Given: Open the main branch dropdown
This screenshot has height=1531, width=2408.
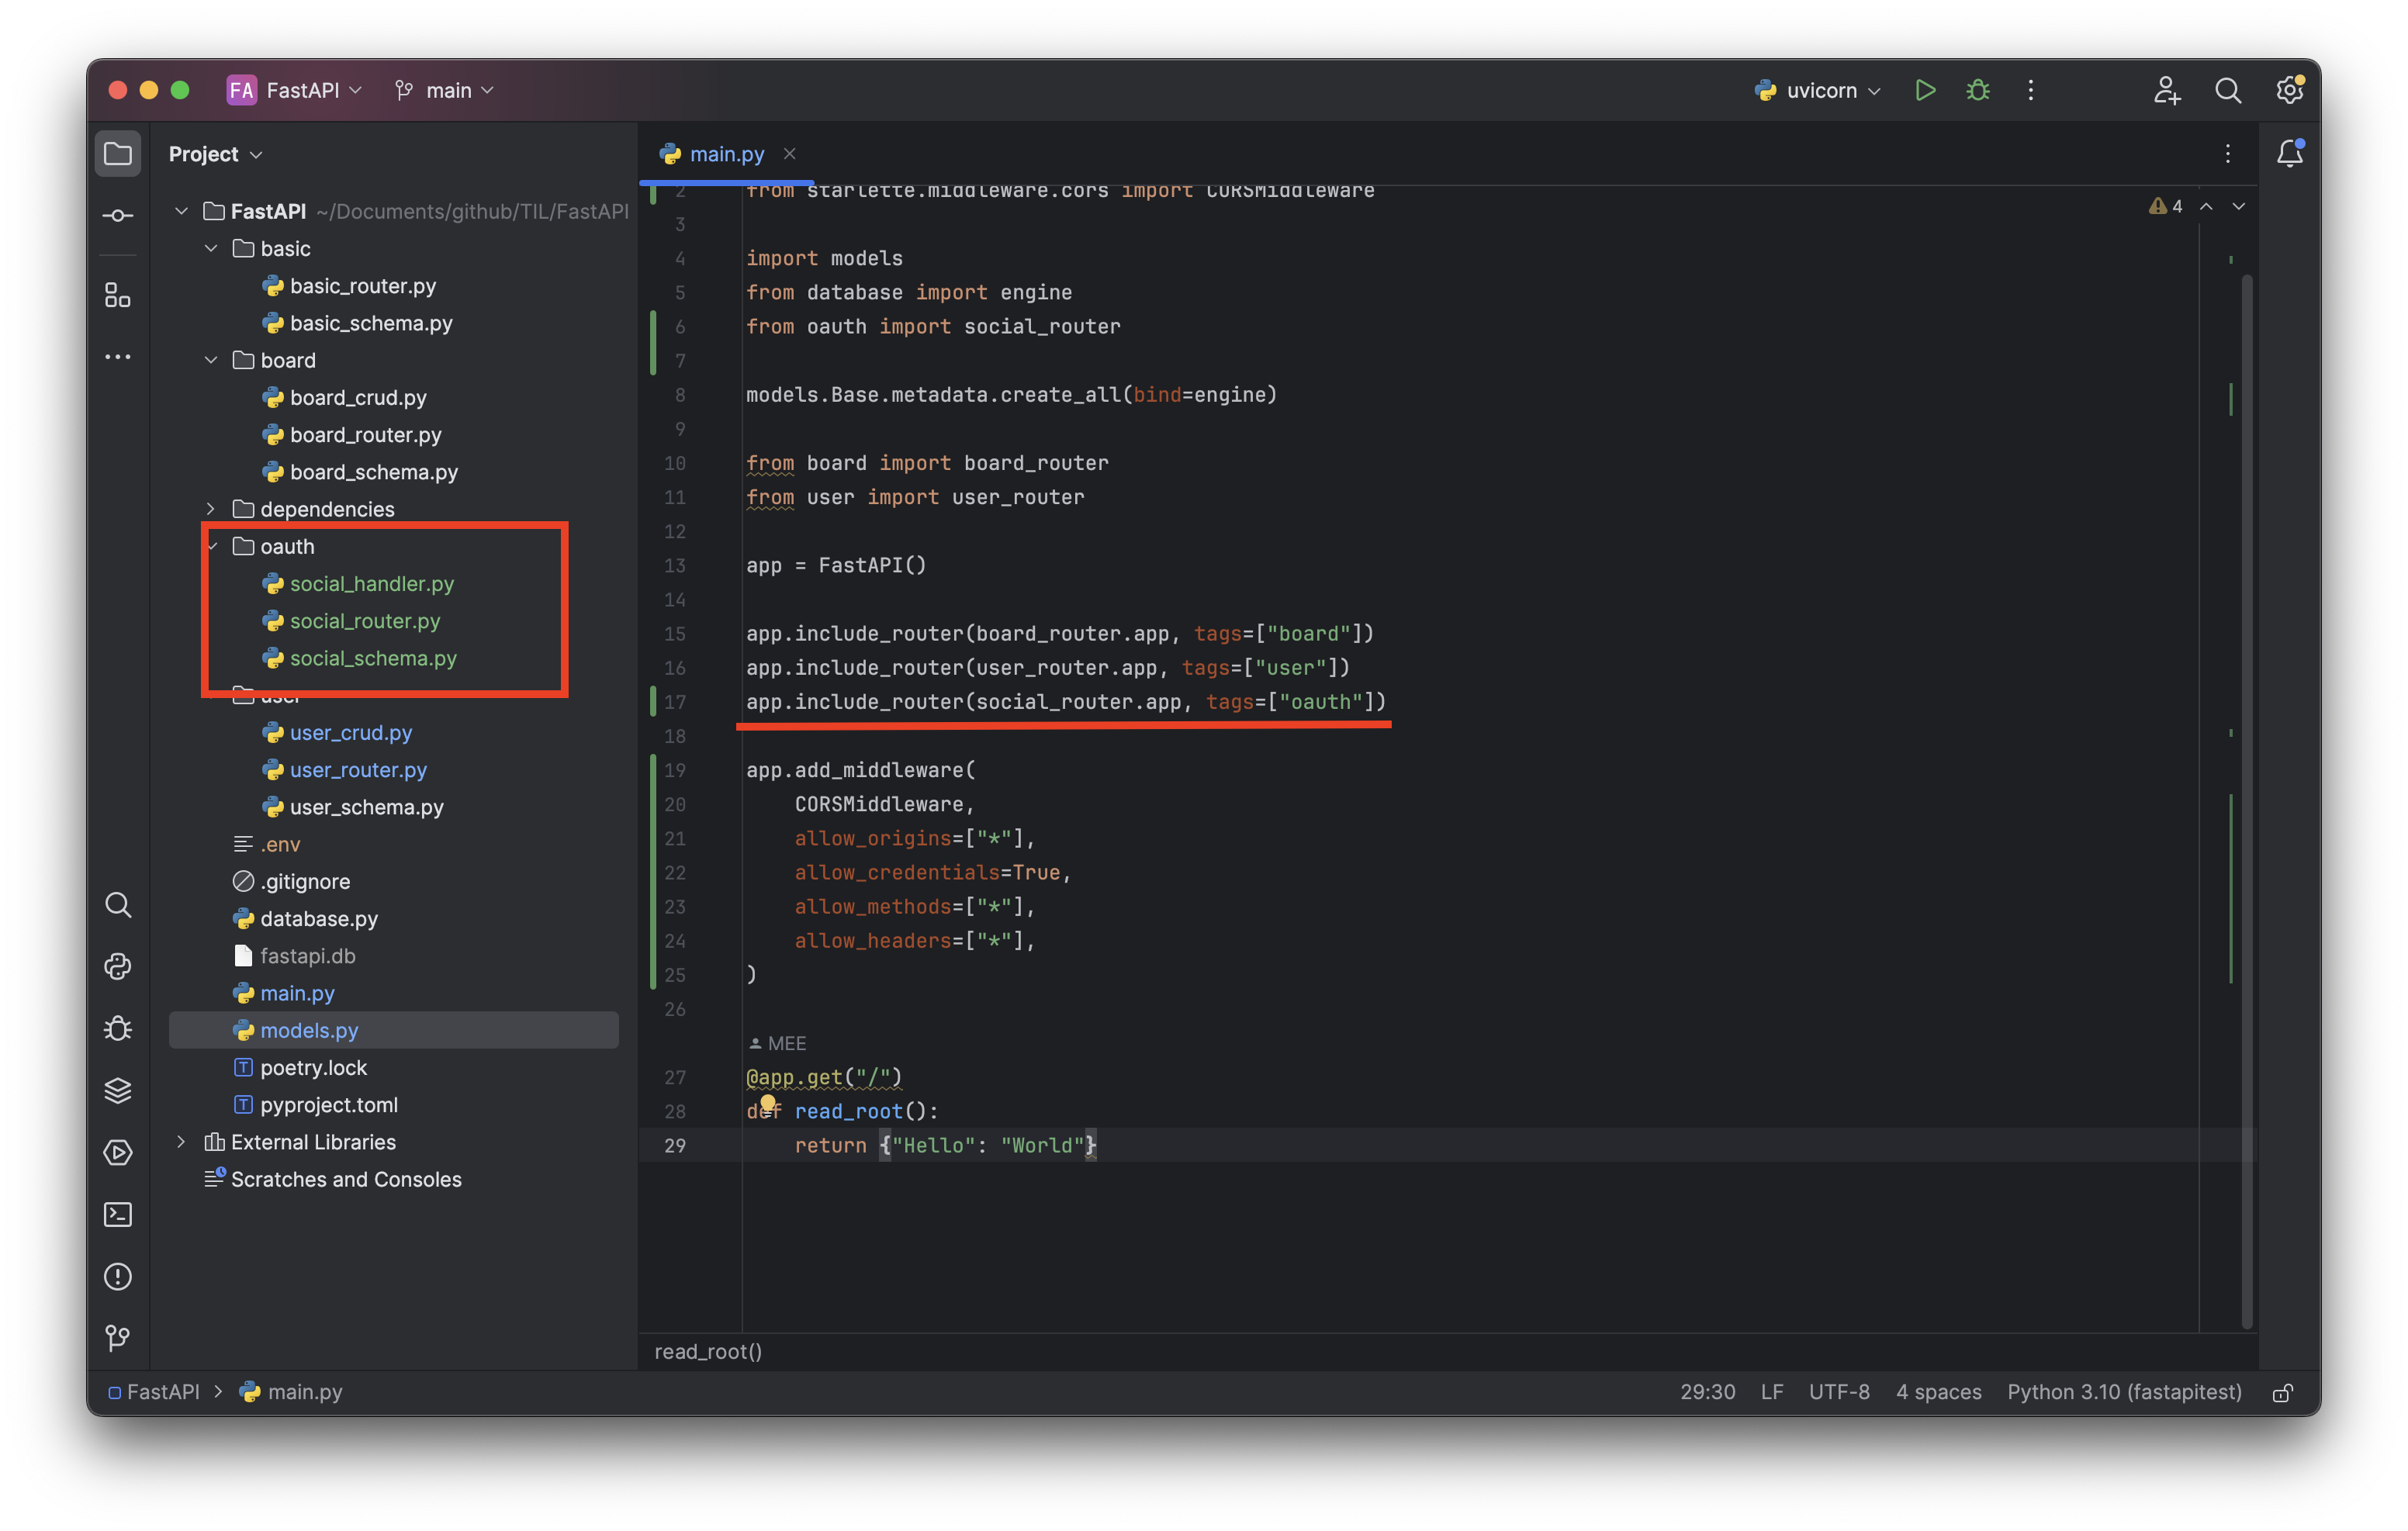Looking at the screenshot, I should point(446,90).
